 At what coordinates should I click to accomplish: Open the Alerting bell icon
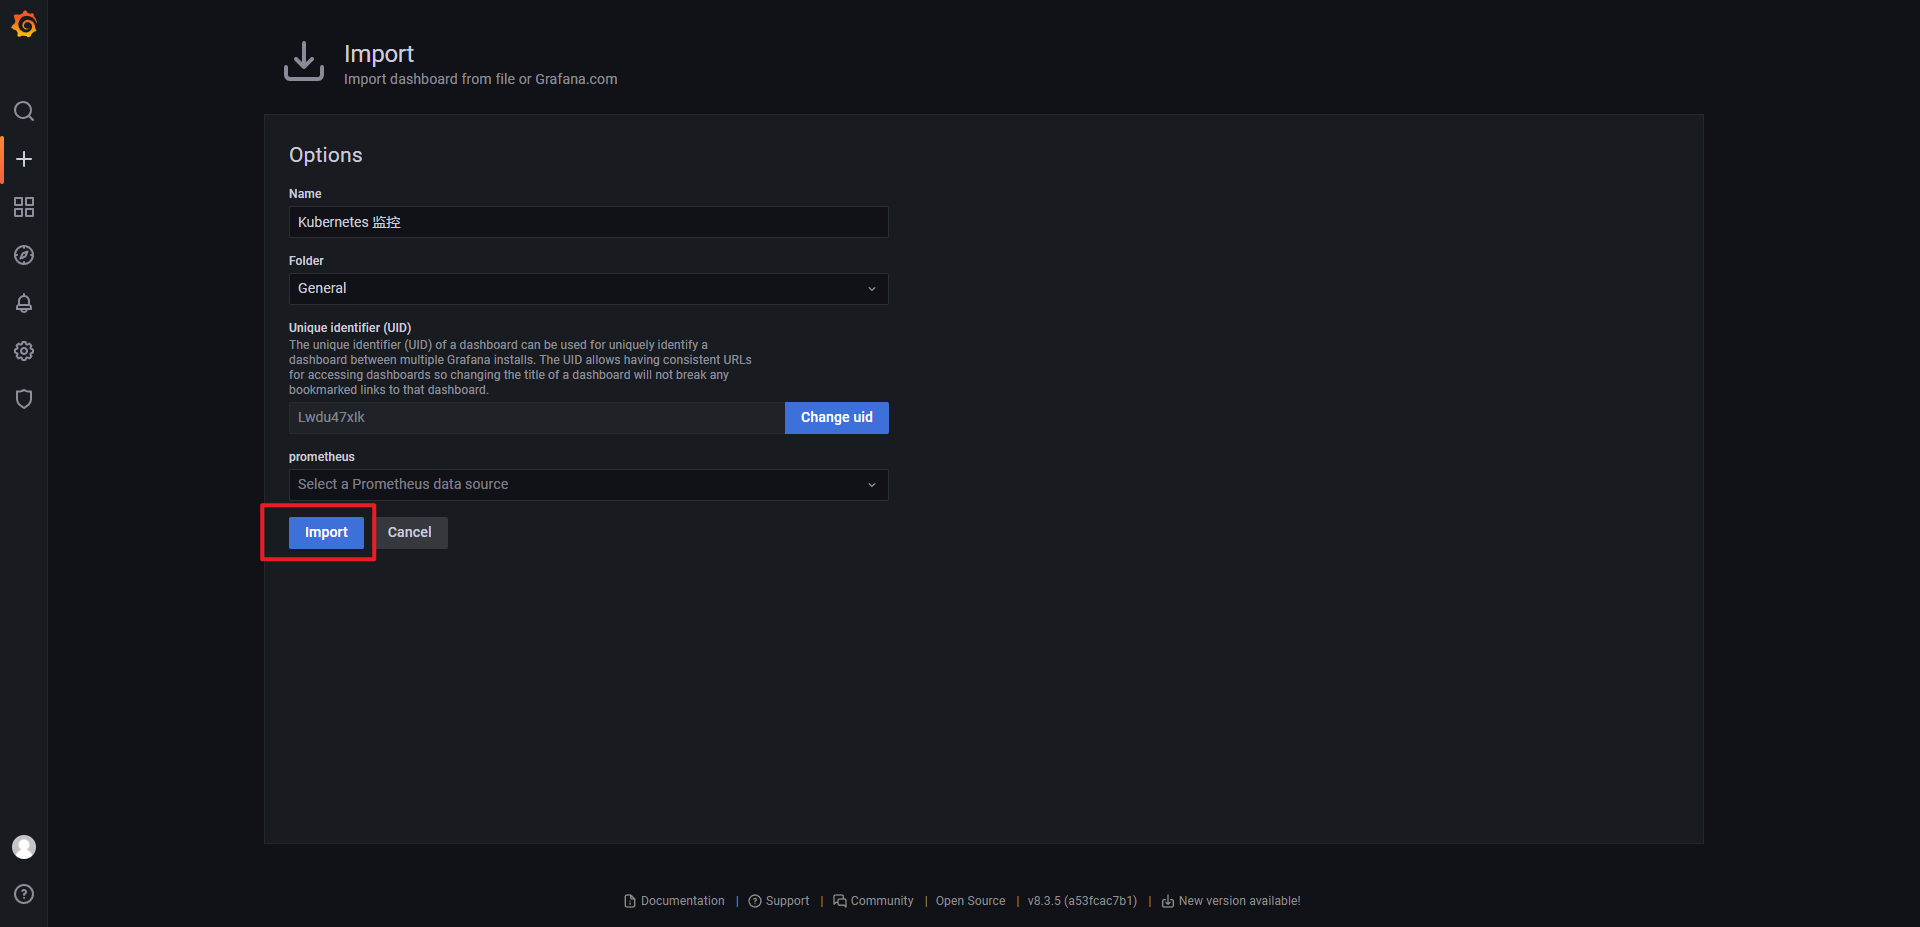24,303
